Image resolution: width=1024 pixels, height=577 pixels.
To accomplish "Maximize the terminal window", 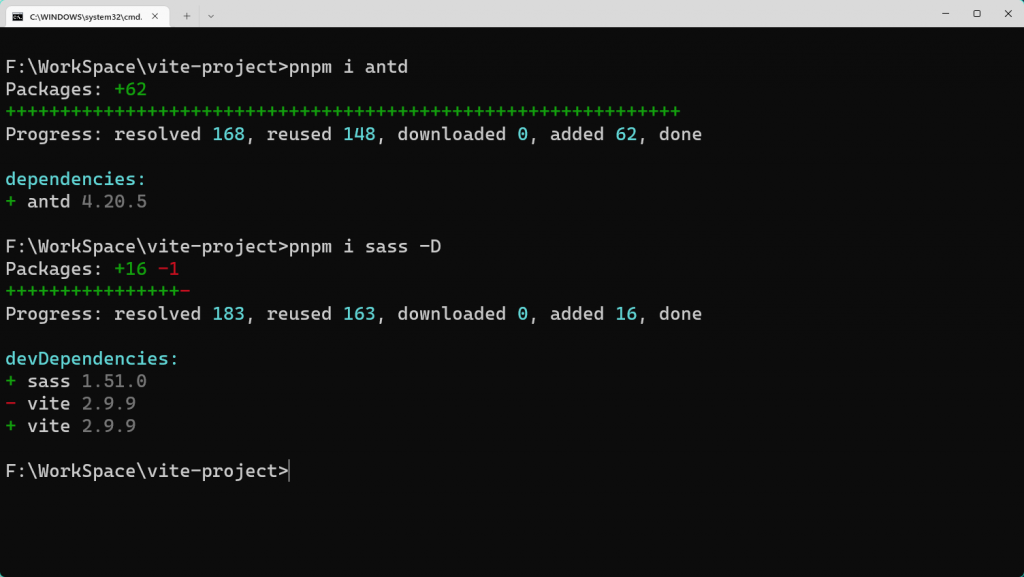I will click(x=977, y=14).
